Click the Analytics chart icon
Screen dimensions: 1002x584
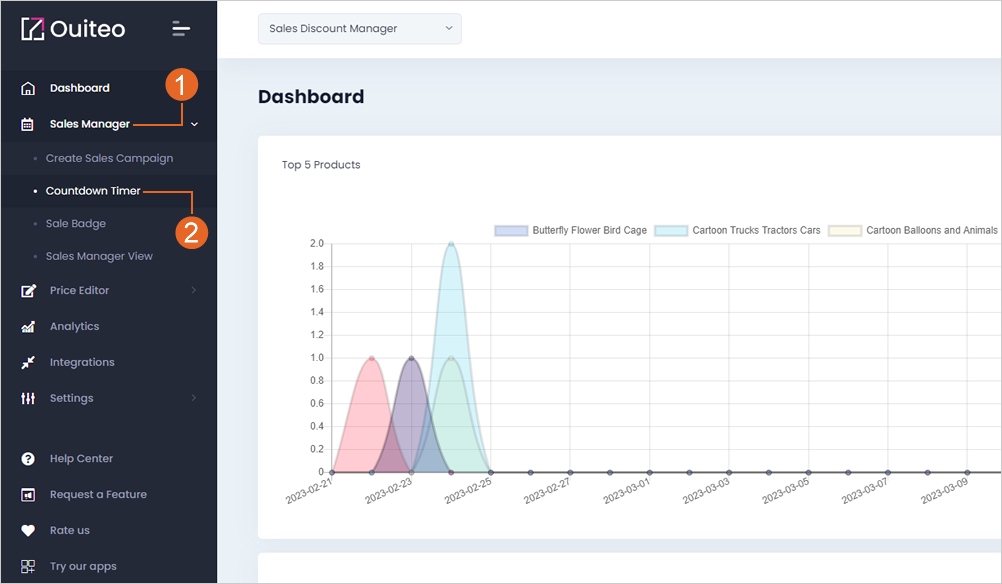click(27, 327)
